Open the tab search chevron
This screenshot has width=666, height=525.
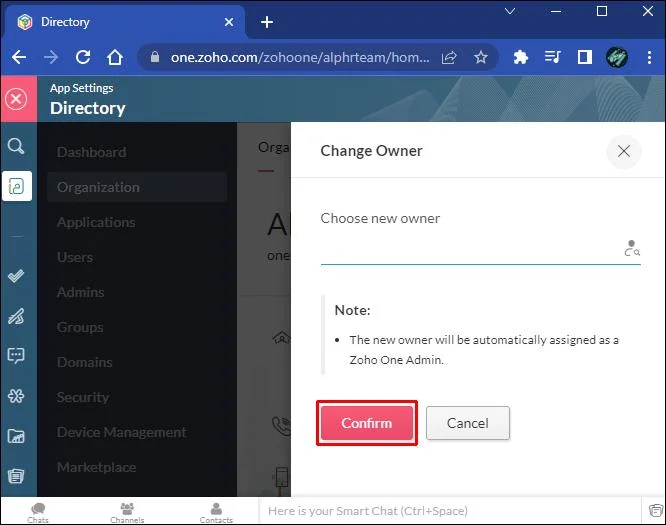click(510, 11)
